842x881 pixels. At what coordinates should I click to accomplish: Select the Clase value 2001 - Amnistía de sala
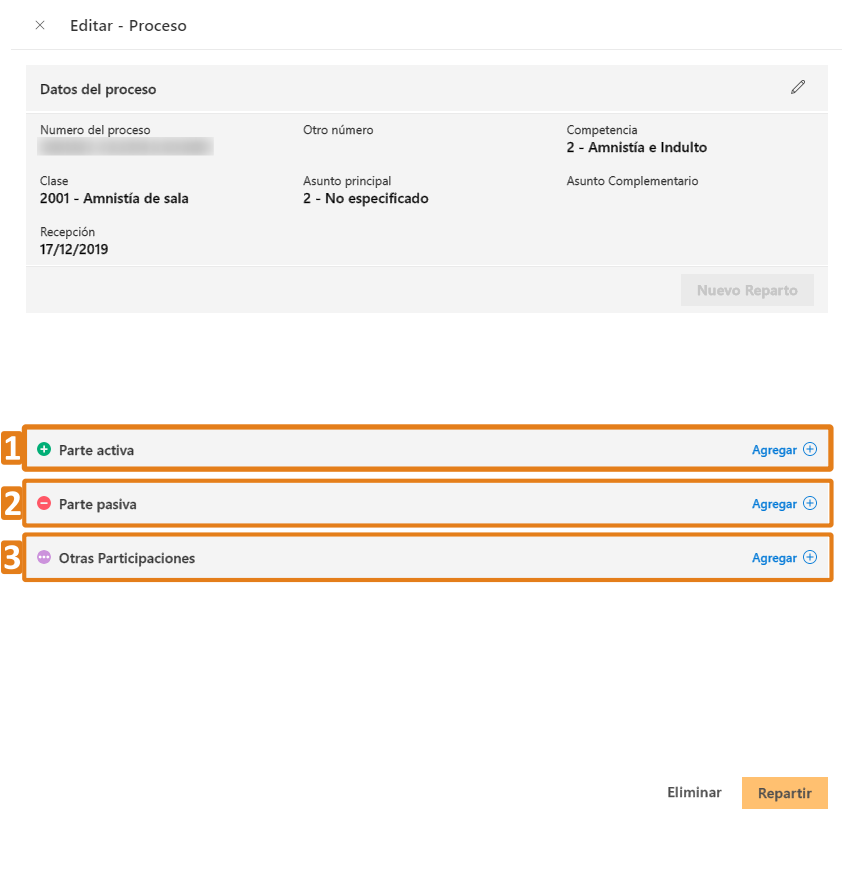coord(114,198)
